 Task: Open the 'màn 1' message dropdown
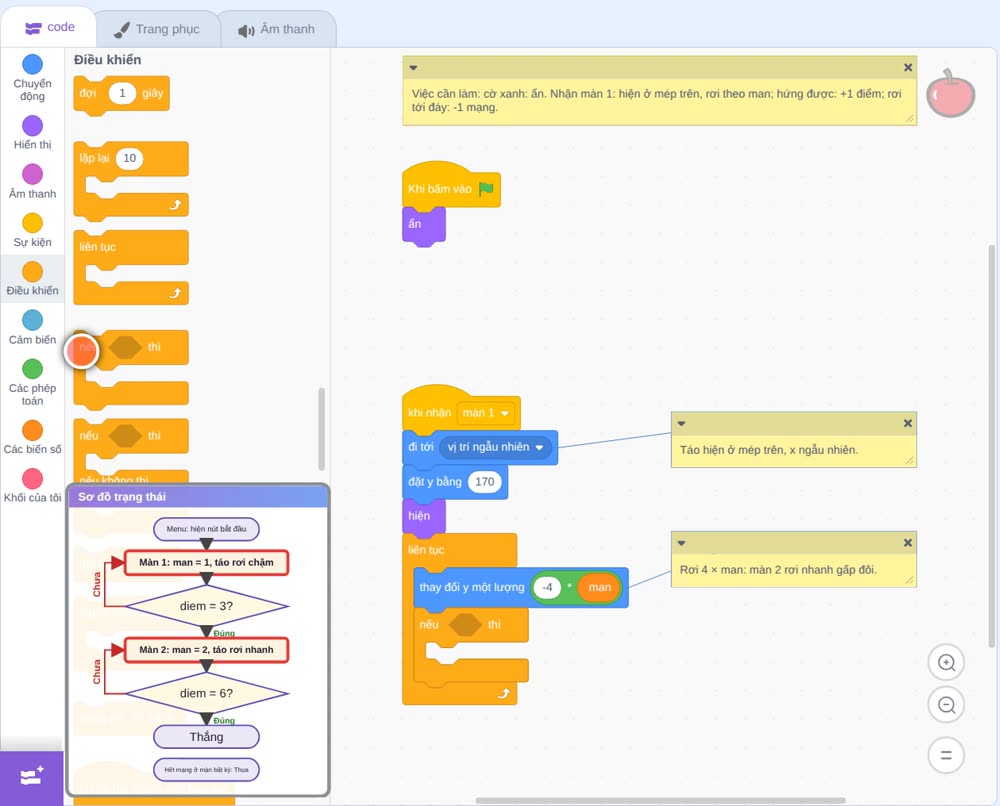[x=486, y=413]
